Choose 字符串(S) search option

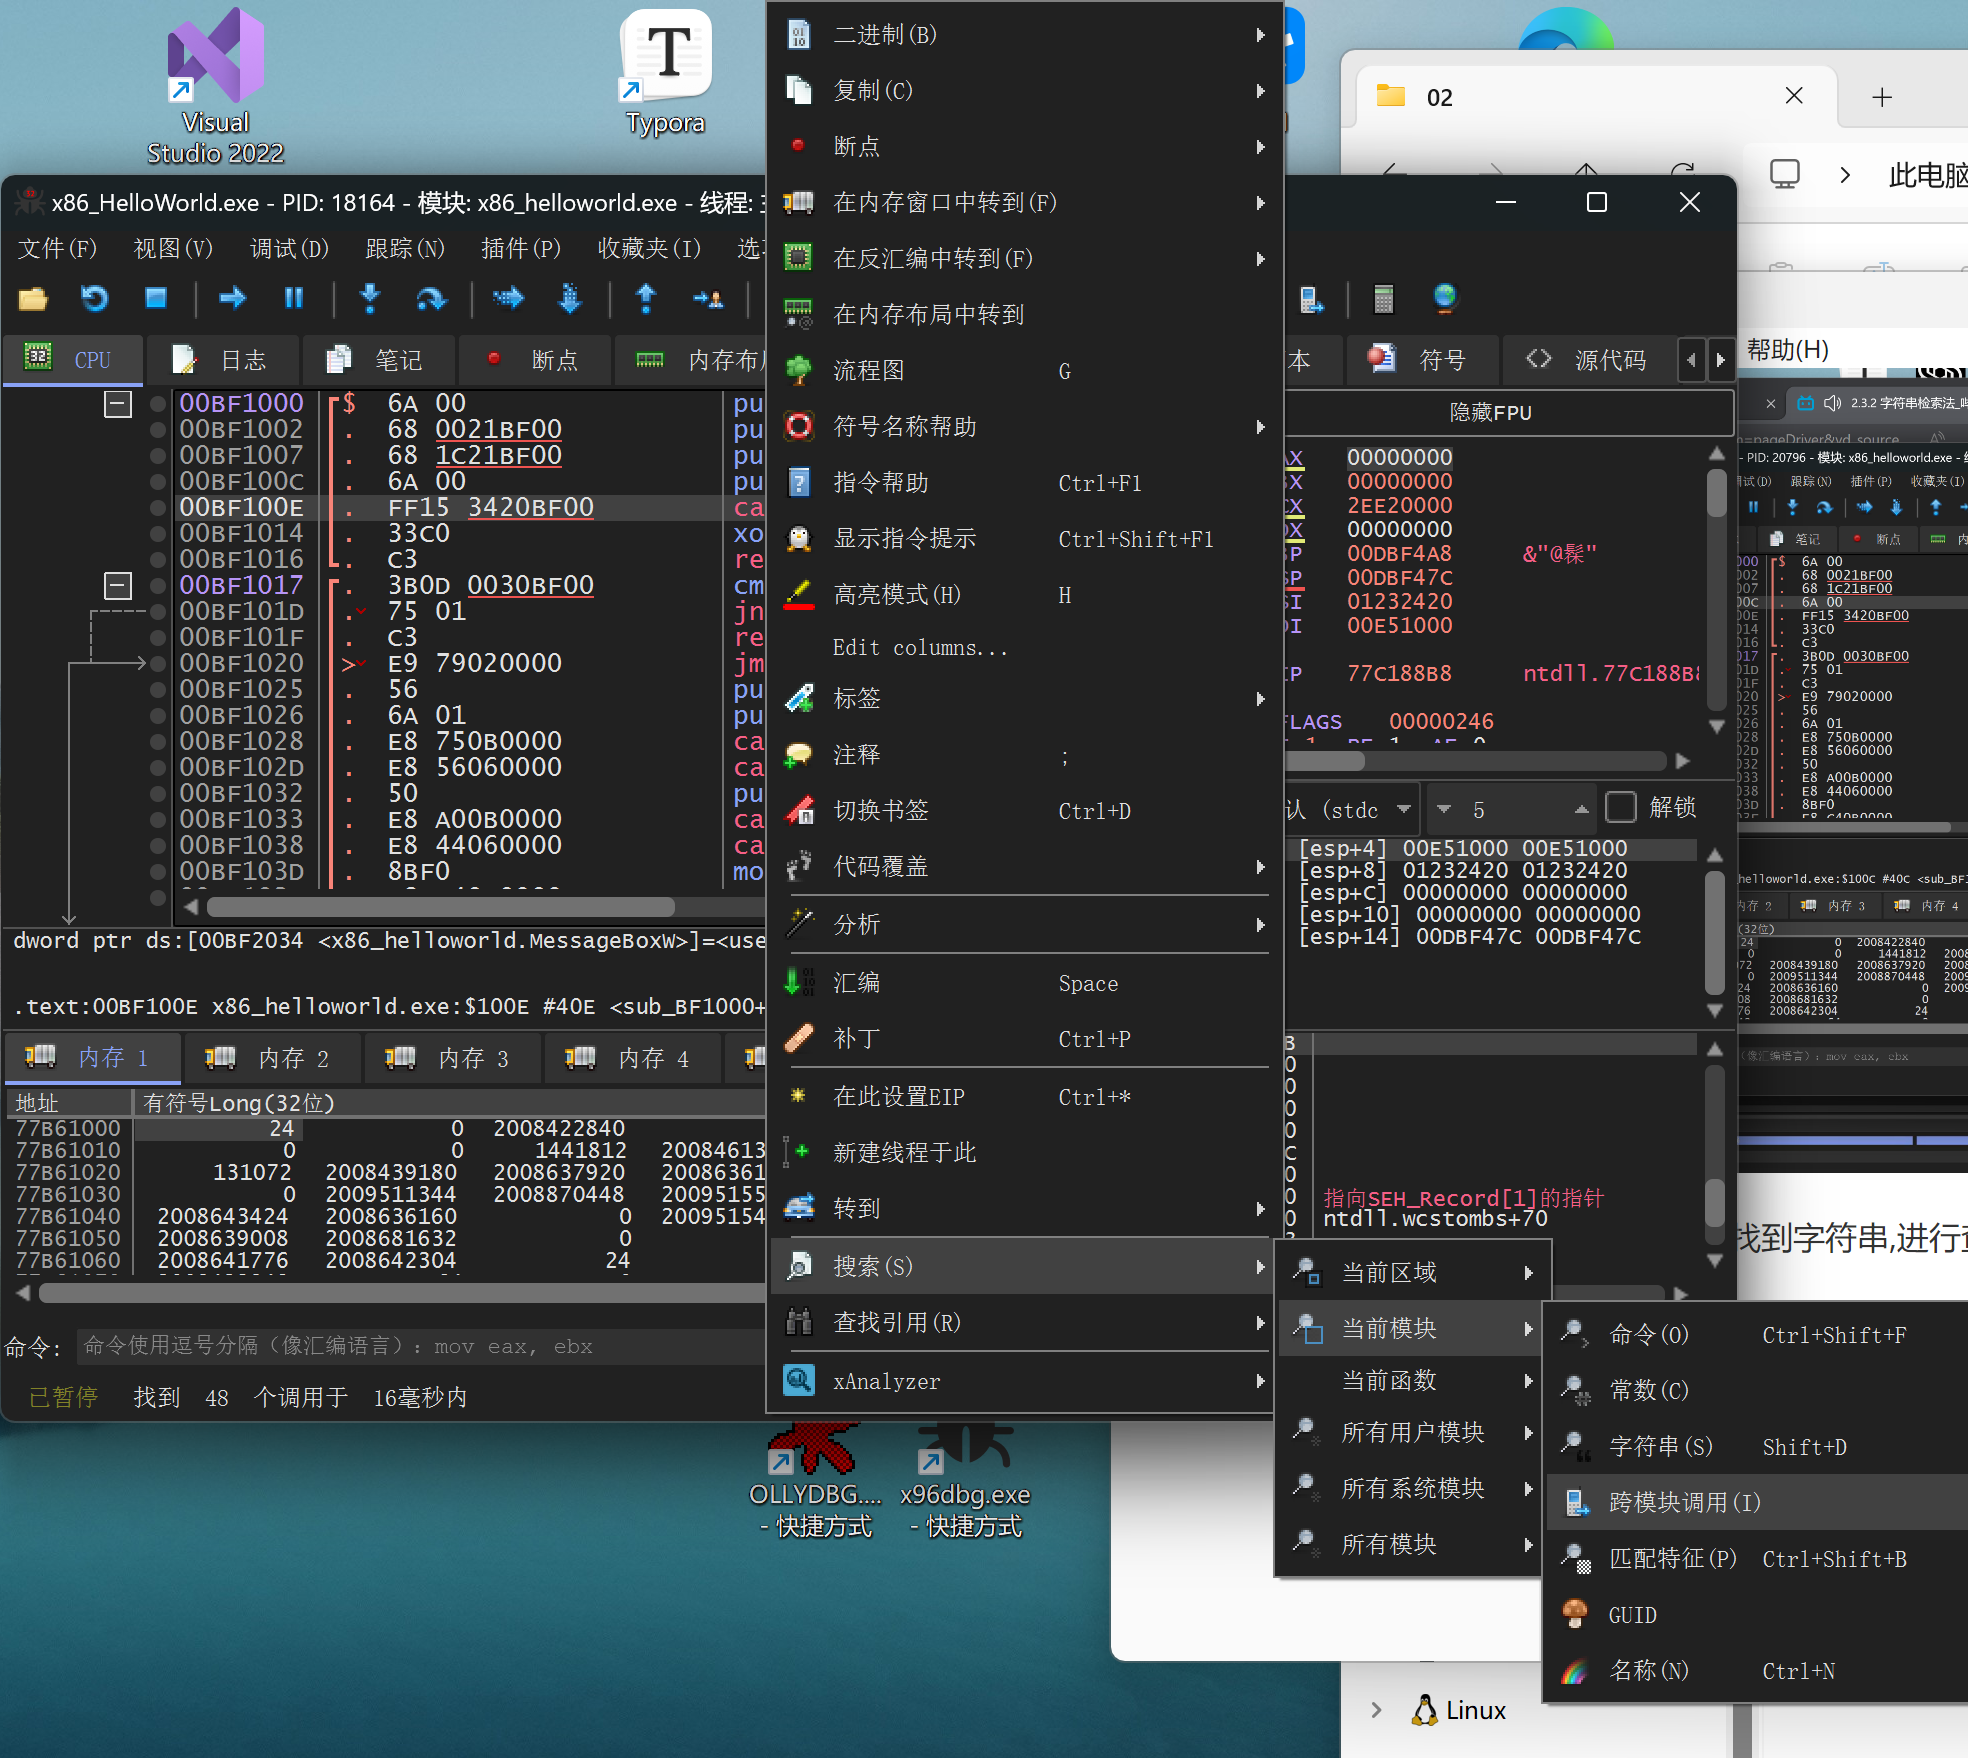(x=1660, y=1446)
